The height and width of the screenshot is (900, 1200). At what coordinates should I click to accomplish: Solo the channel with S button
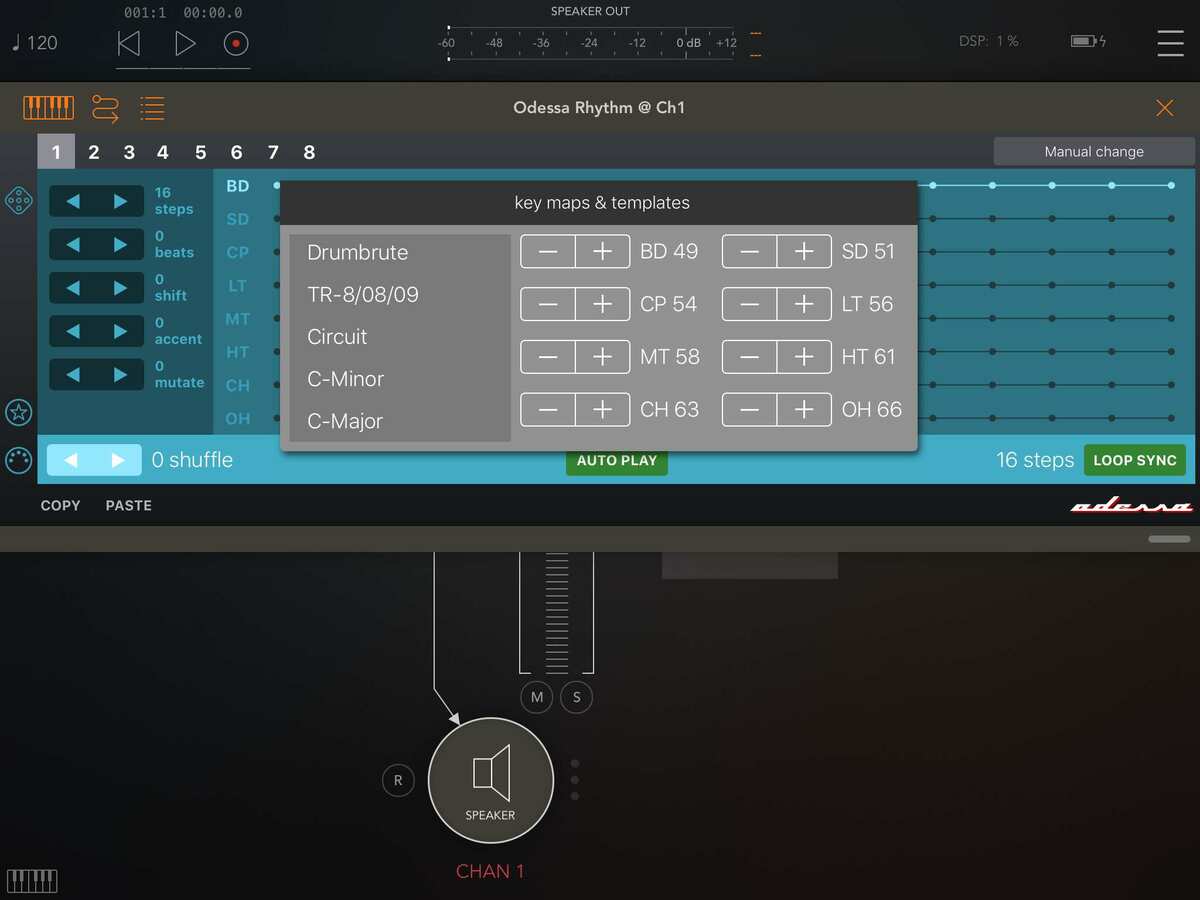[x=576, y=697]
